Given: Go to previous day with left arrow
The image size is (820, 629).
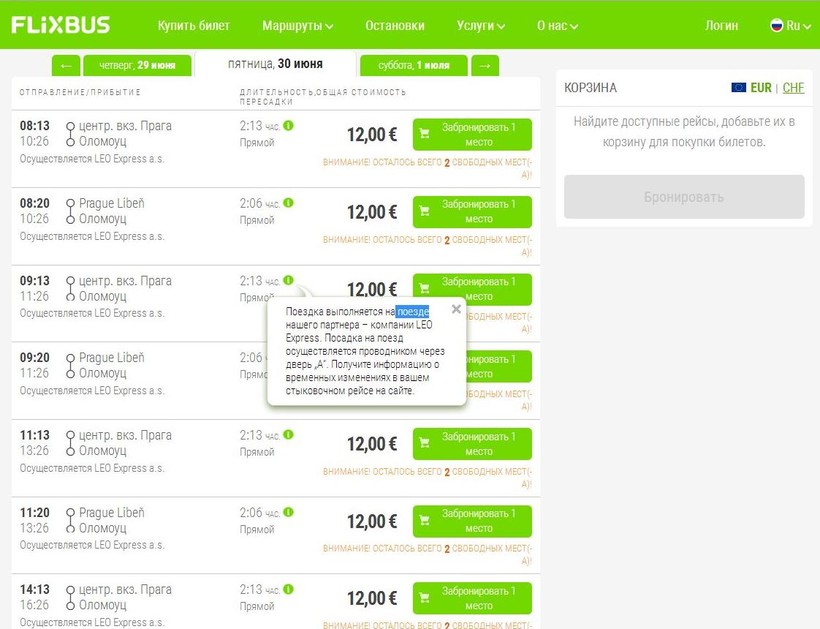Looking at the screenshot, I should [x=66, y=65].
